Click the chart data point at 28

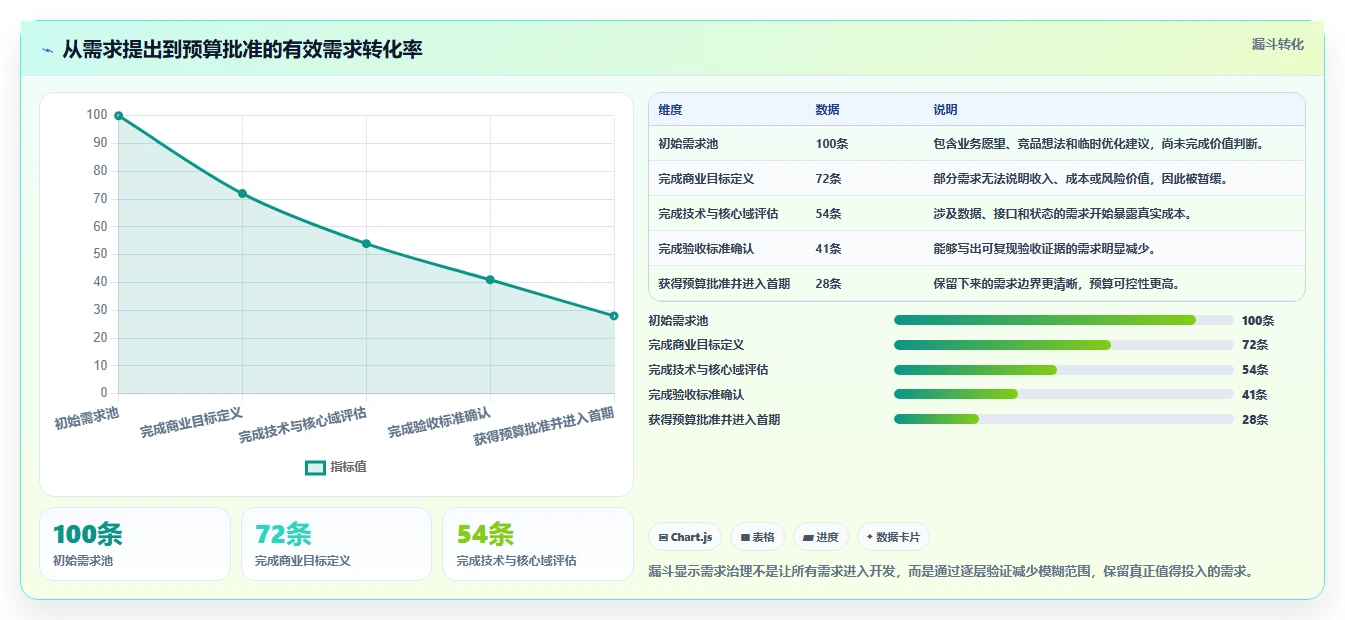click(614, 315)
